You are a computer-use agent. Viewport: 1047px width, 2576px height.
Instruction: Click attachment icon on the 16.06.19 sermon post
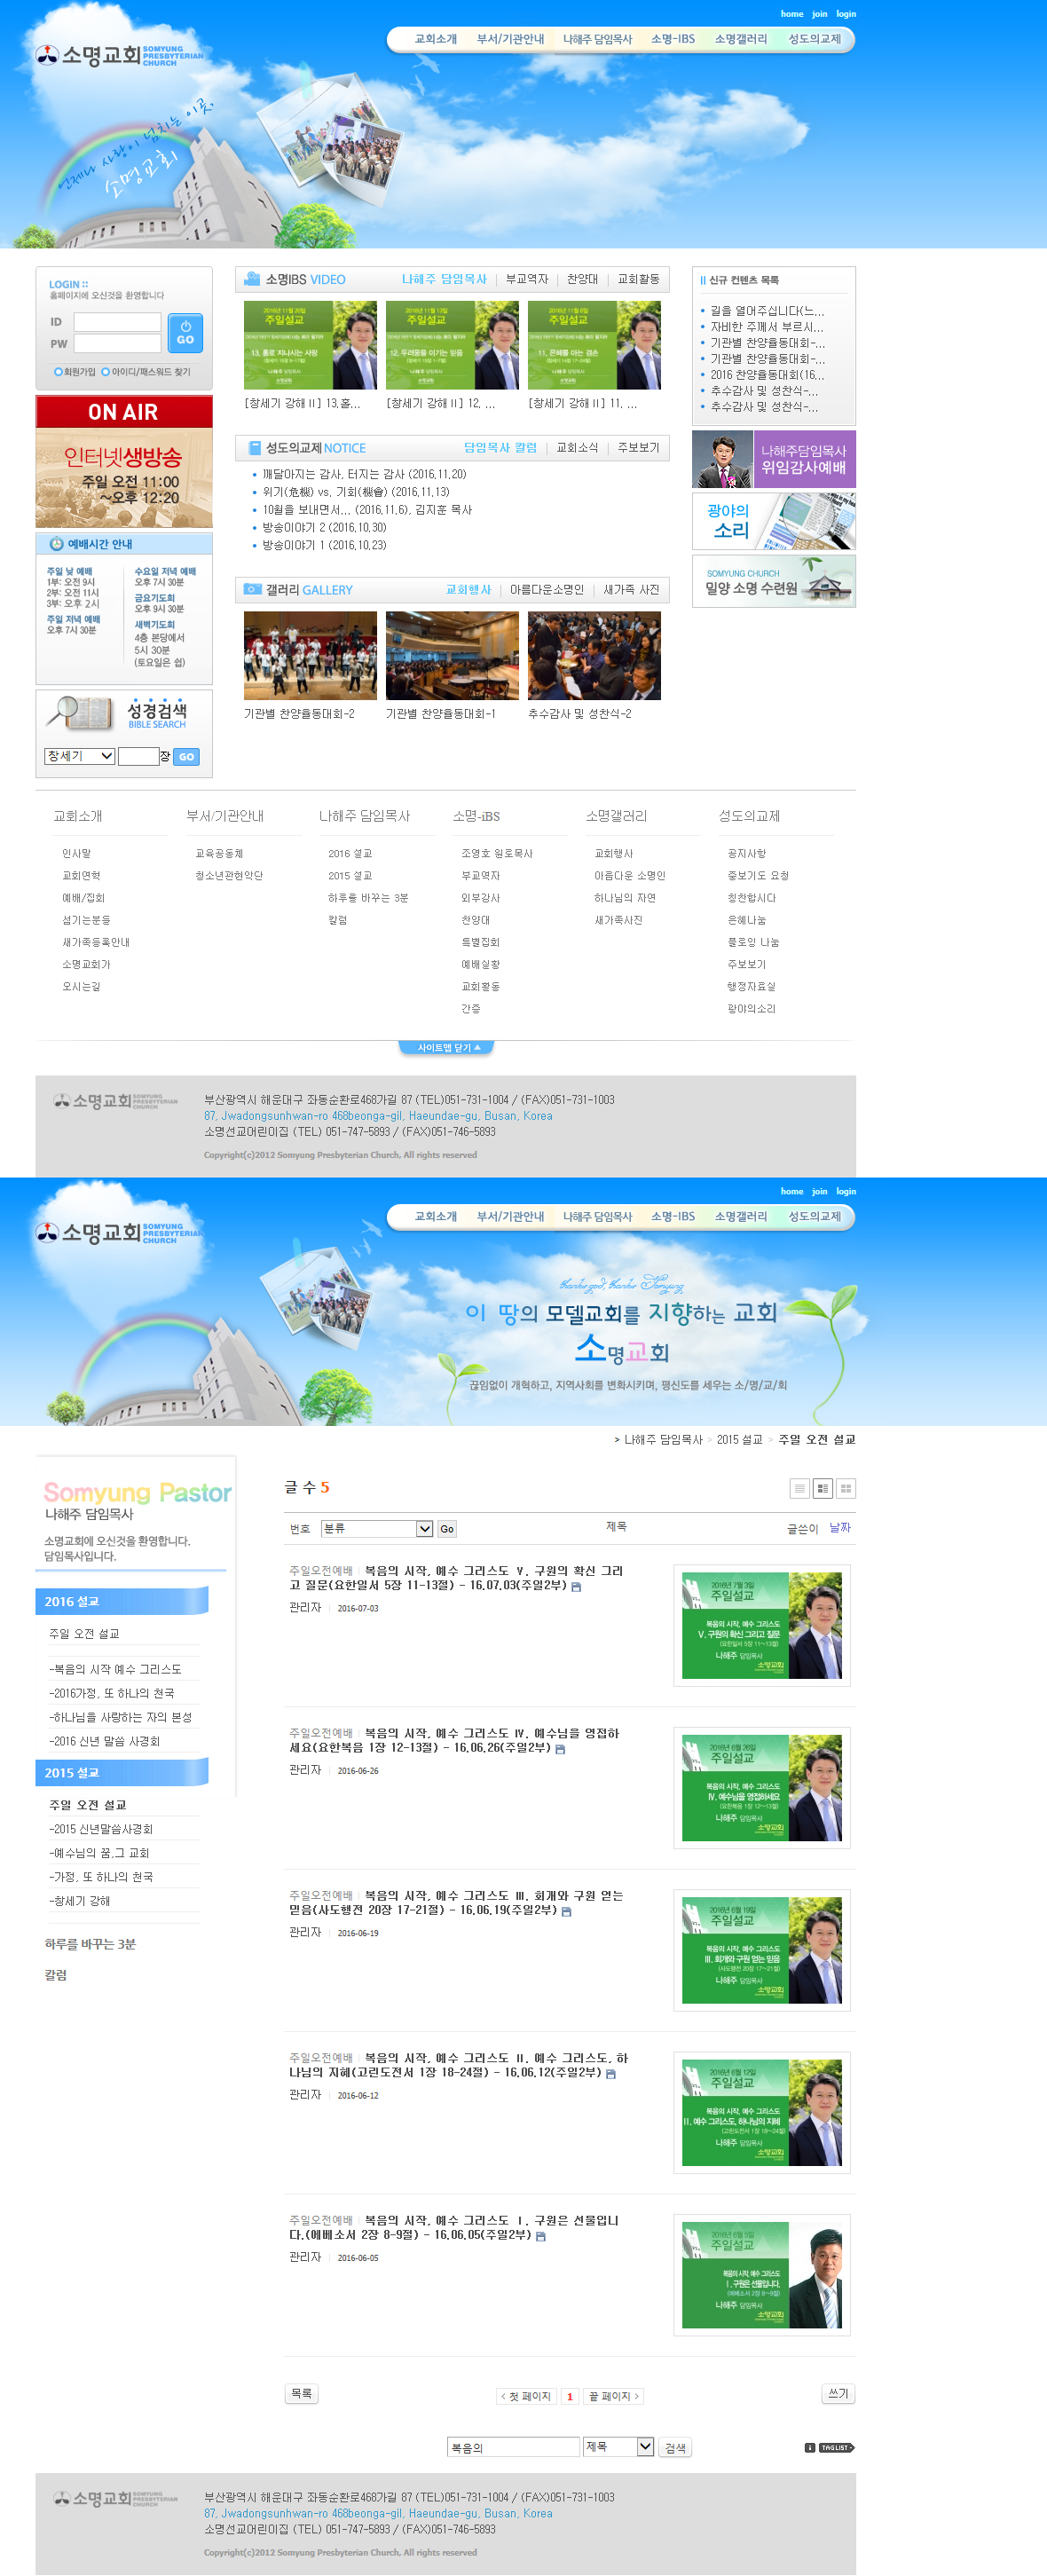[x=566, y=1911]
